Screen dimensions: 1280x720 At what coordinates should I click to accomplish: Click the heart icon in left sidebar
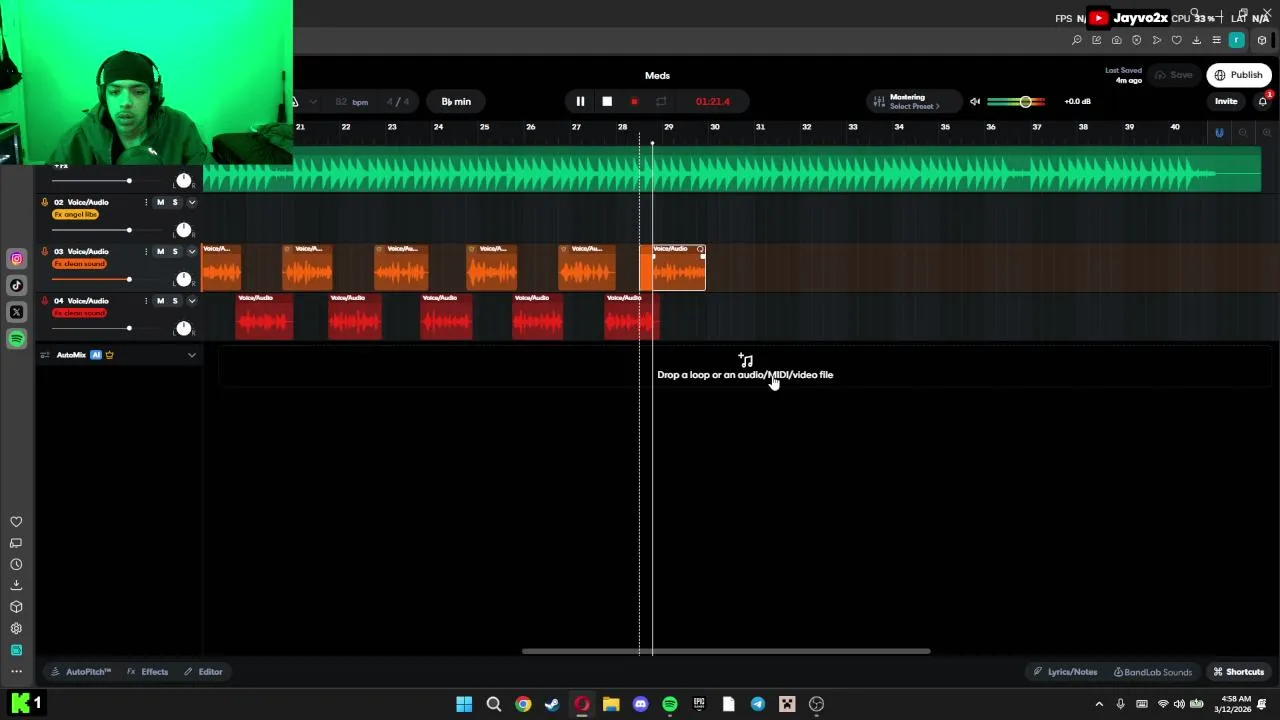tap(16, 522)
